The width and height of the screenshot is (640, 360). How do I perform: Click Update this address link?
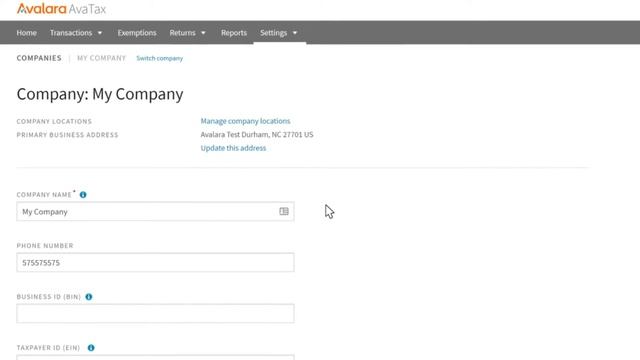233,148
